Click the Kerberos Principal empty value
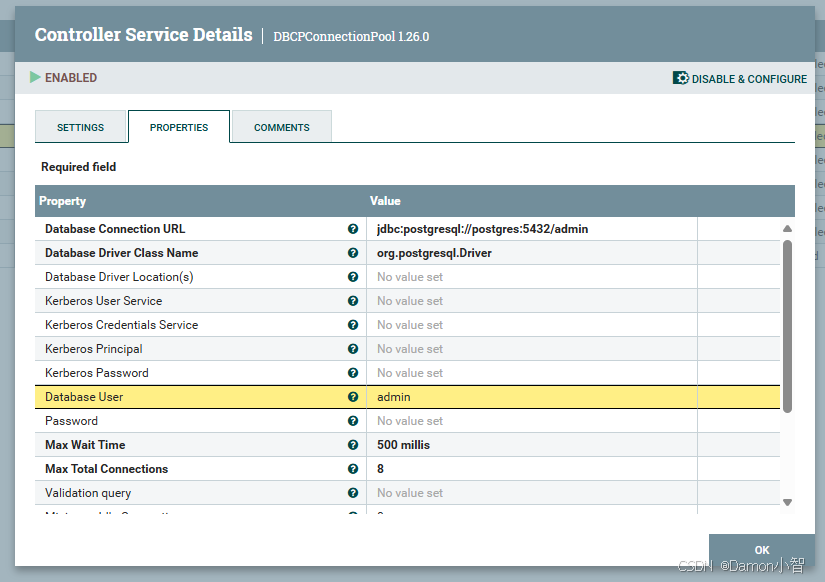Image resolution: width=825 pixels, height=582 pixels. click(409, 349)
